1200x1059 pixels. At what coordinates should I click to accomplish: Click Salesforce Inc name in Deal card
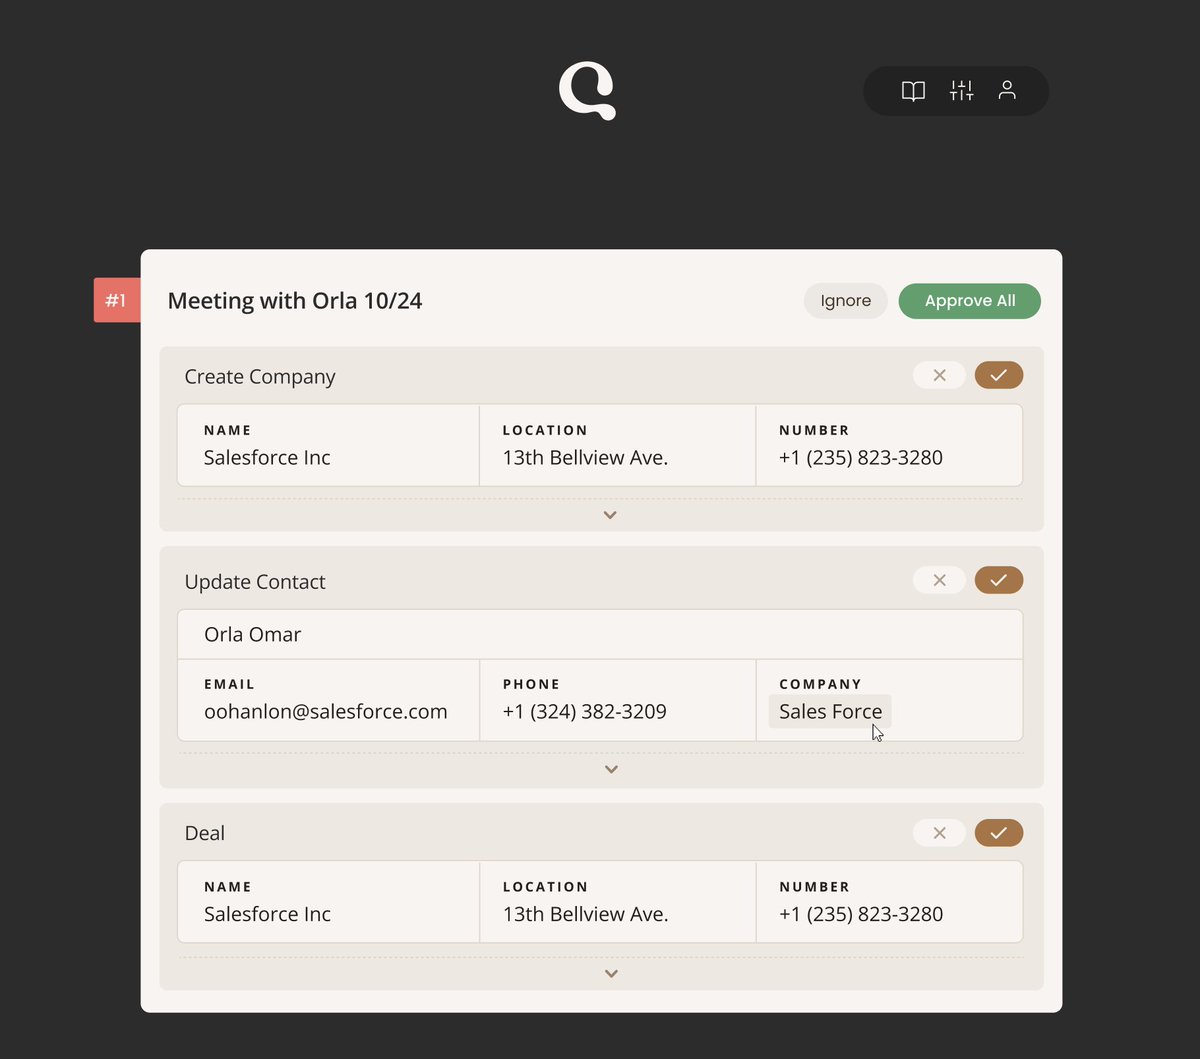point(267,914)
